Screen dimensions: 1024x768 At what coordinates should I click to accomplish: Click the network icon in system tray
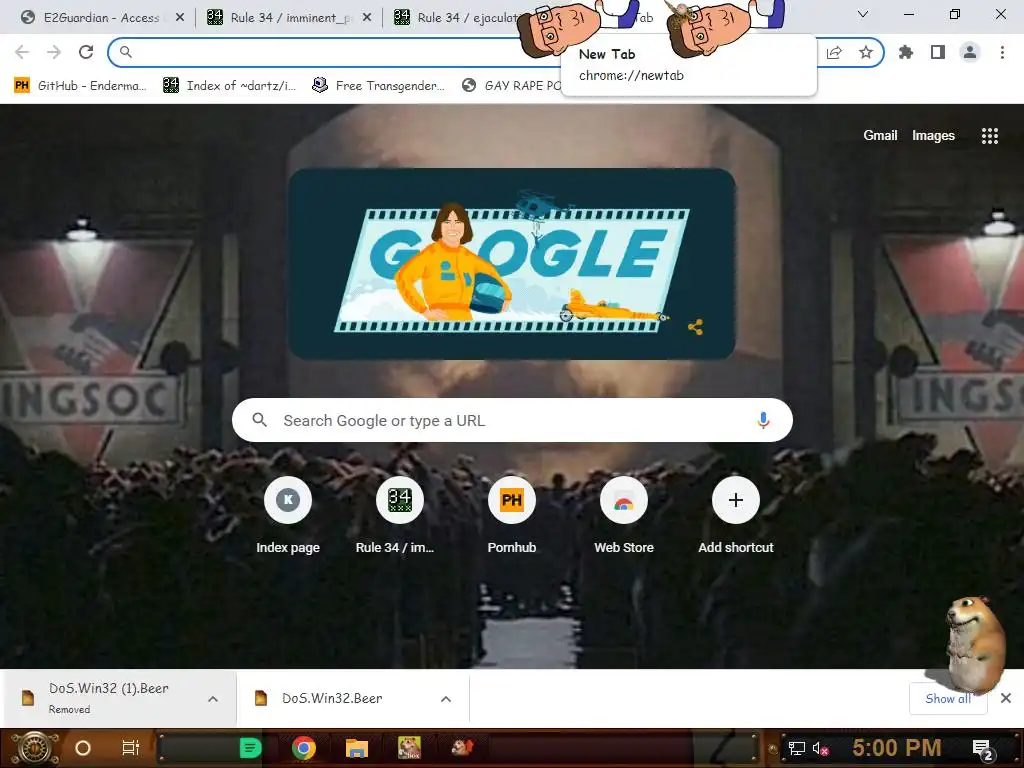tap(797, 748)
